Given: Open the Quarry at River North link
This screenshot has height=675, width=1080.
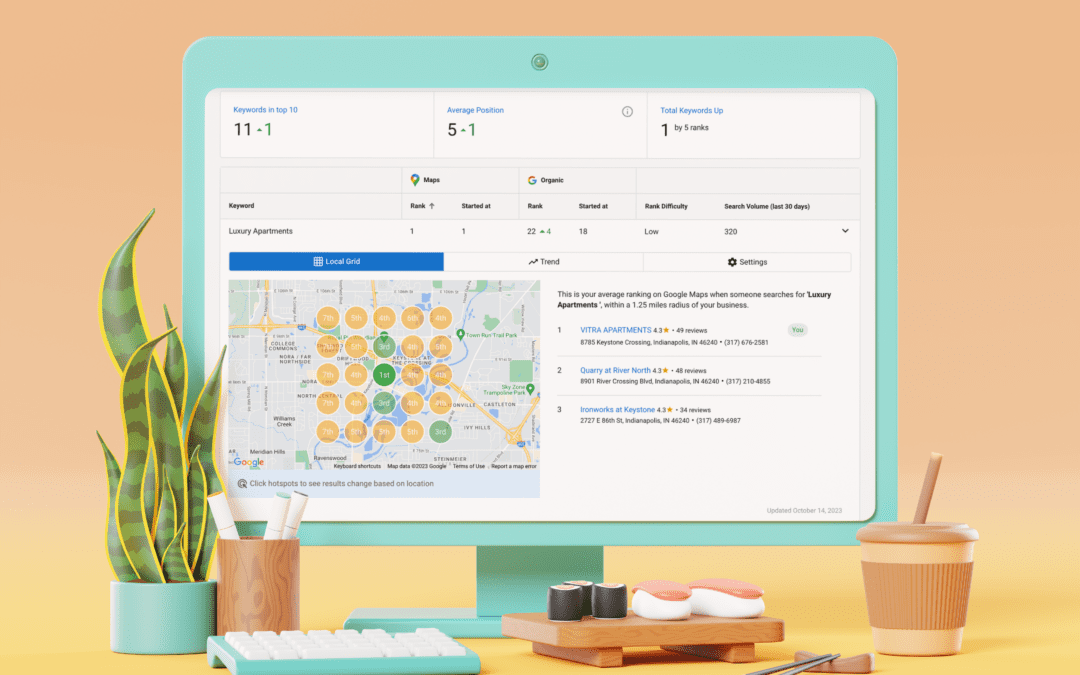Looking at the screenshot, I should (615, 370).
